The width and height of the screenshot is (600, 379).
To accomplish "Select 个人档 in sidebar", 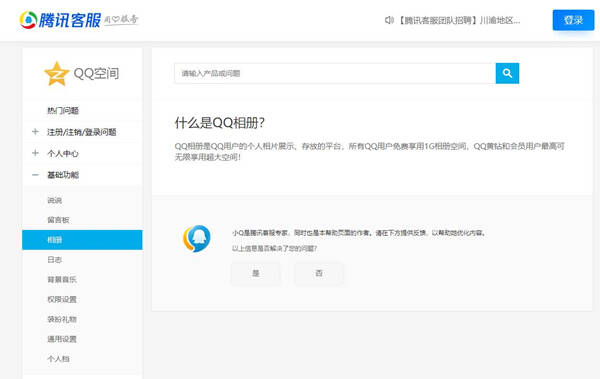I will tap(58, 359).
